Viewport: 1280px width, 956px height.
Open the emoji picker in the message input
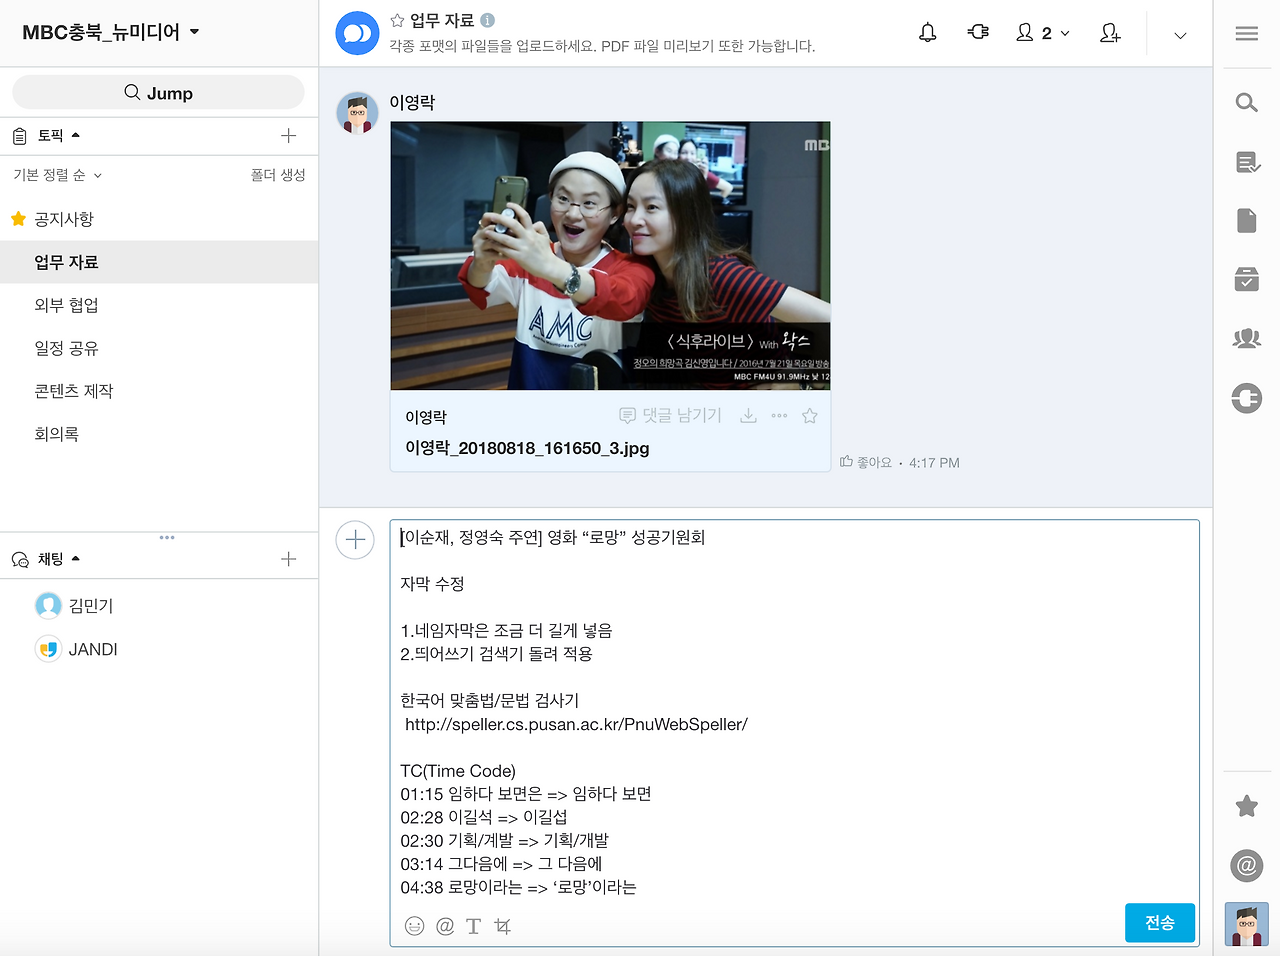(x=413, y=926)
